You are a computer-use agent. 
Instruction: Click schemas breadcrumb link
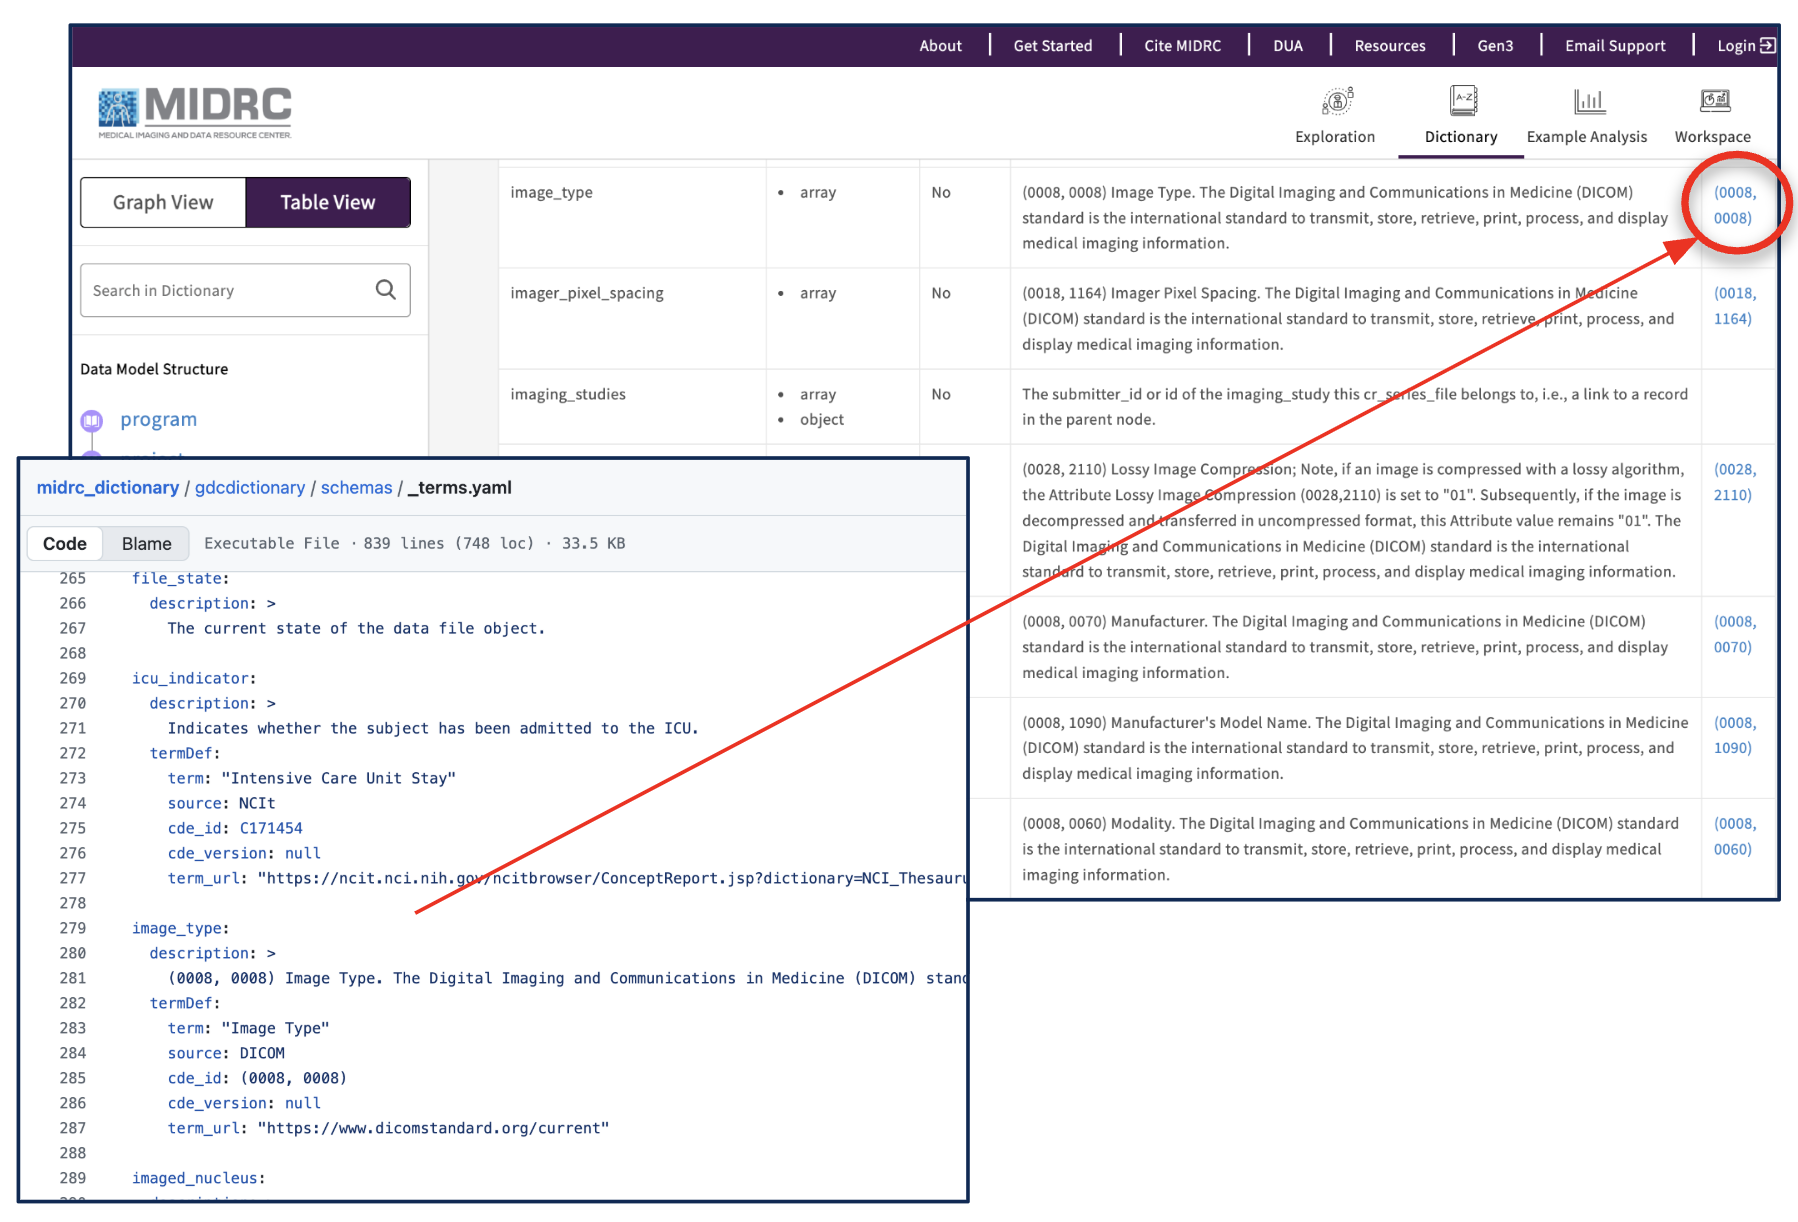[356, 487]
